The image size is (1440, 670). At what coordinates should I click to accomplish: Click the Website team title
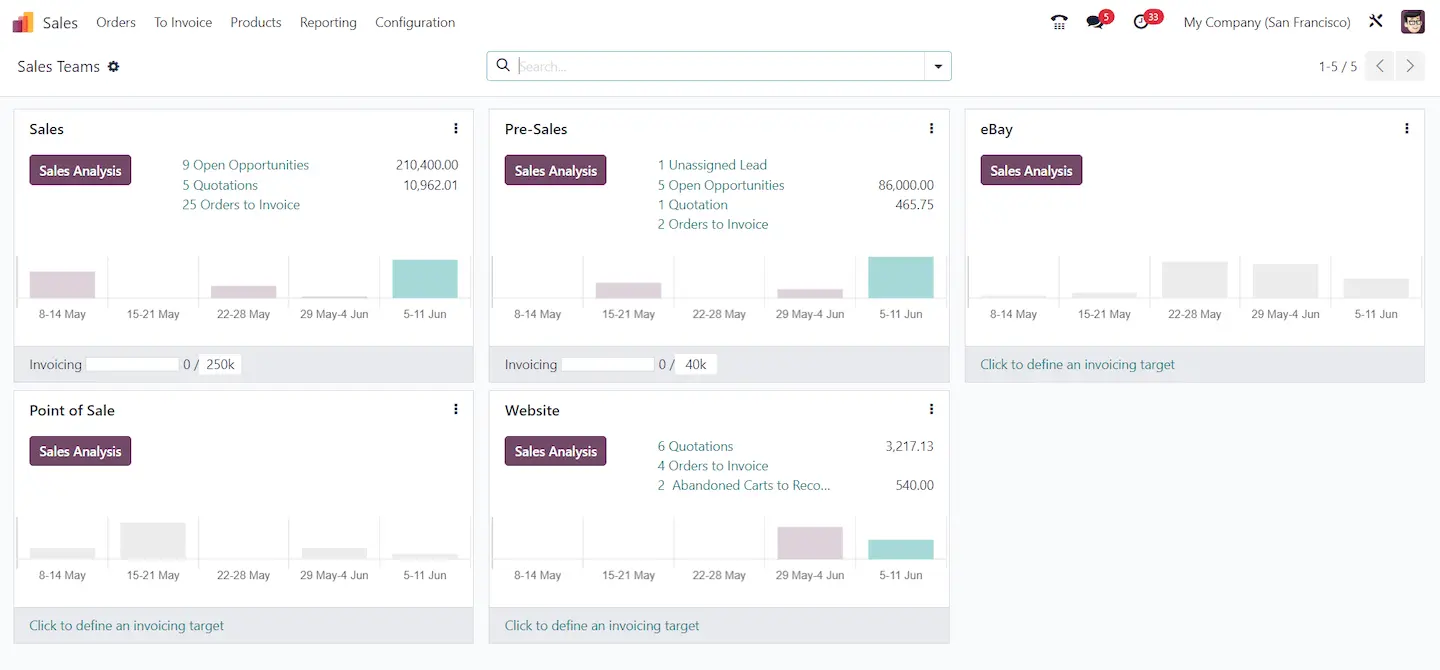(x=532, y=410)
